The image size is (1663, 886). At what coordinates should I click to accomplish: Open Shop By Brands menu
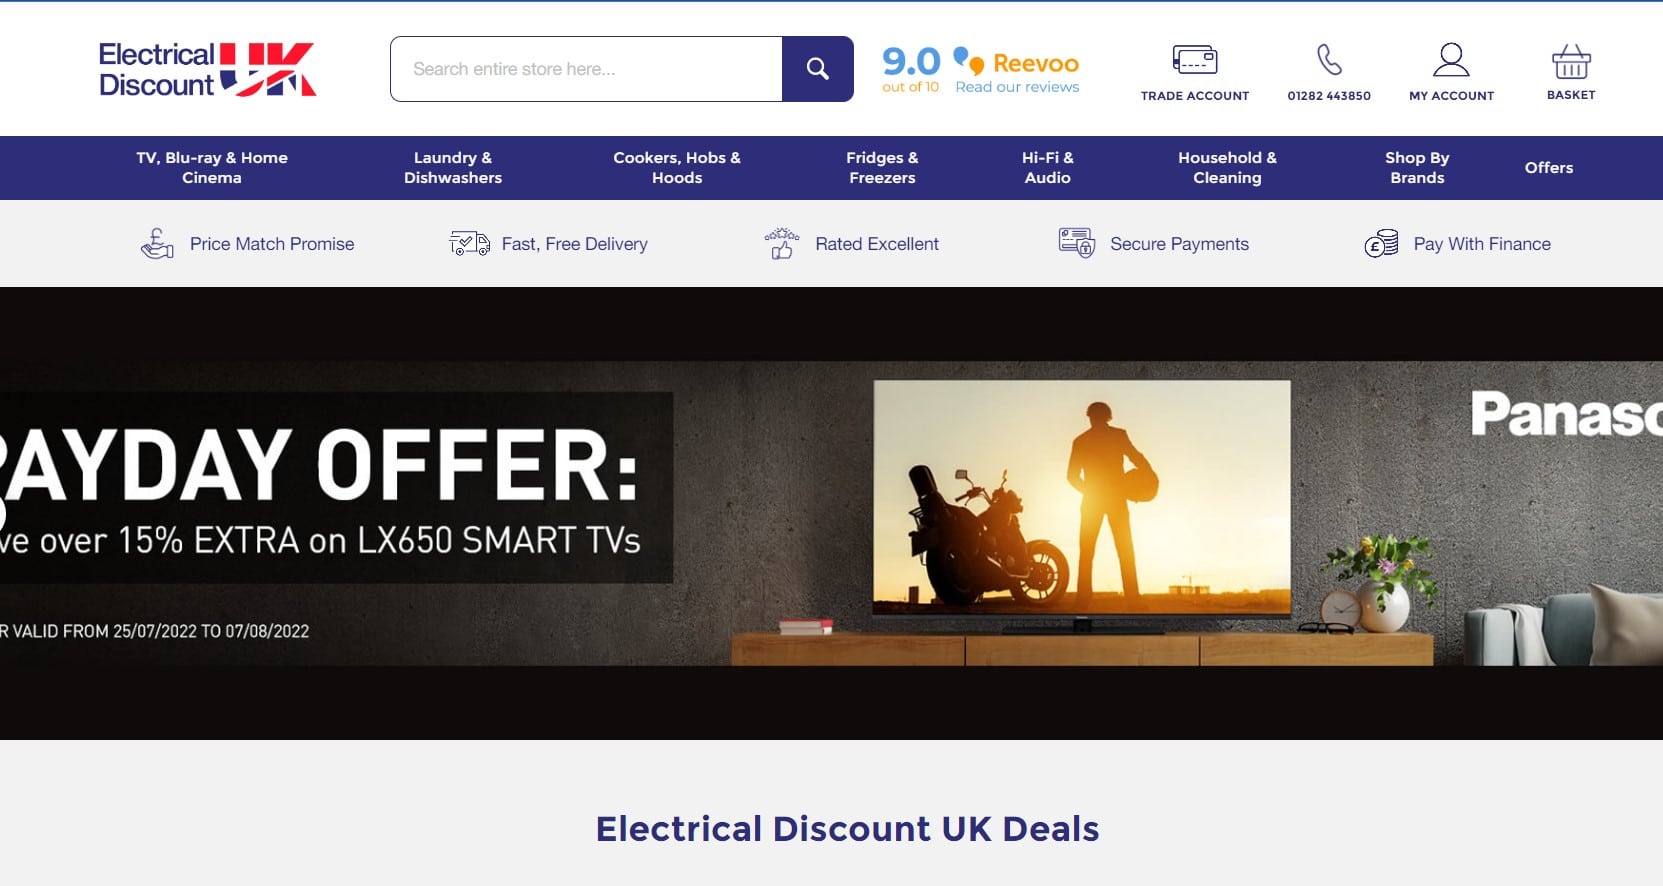click(1417, 168)
